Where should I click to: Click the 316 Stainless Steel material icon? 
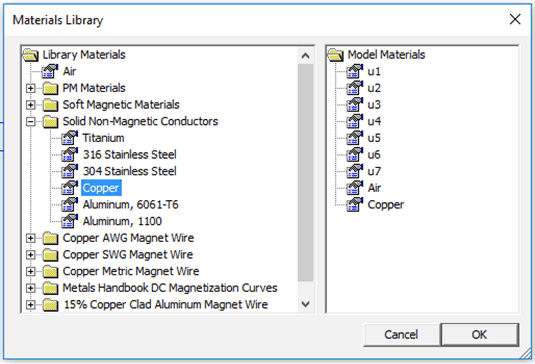point(70,155)
